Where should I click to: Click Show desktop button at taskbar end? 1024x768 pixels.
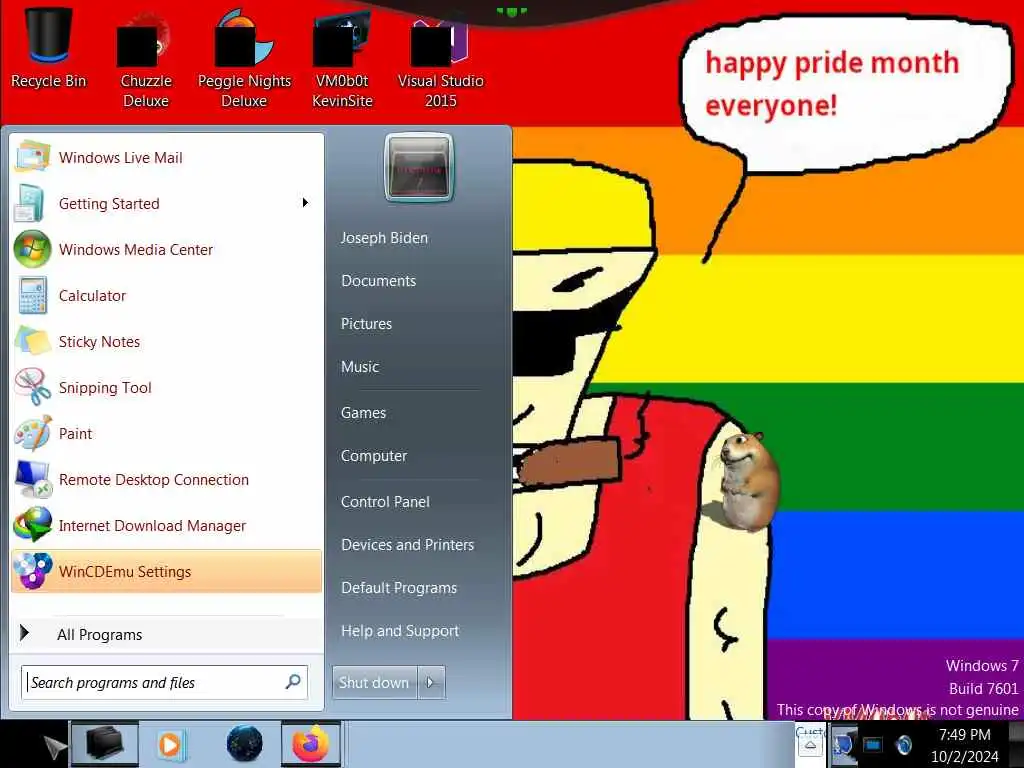pos(1016,744)
